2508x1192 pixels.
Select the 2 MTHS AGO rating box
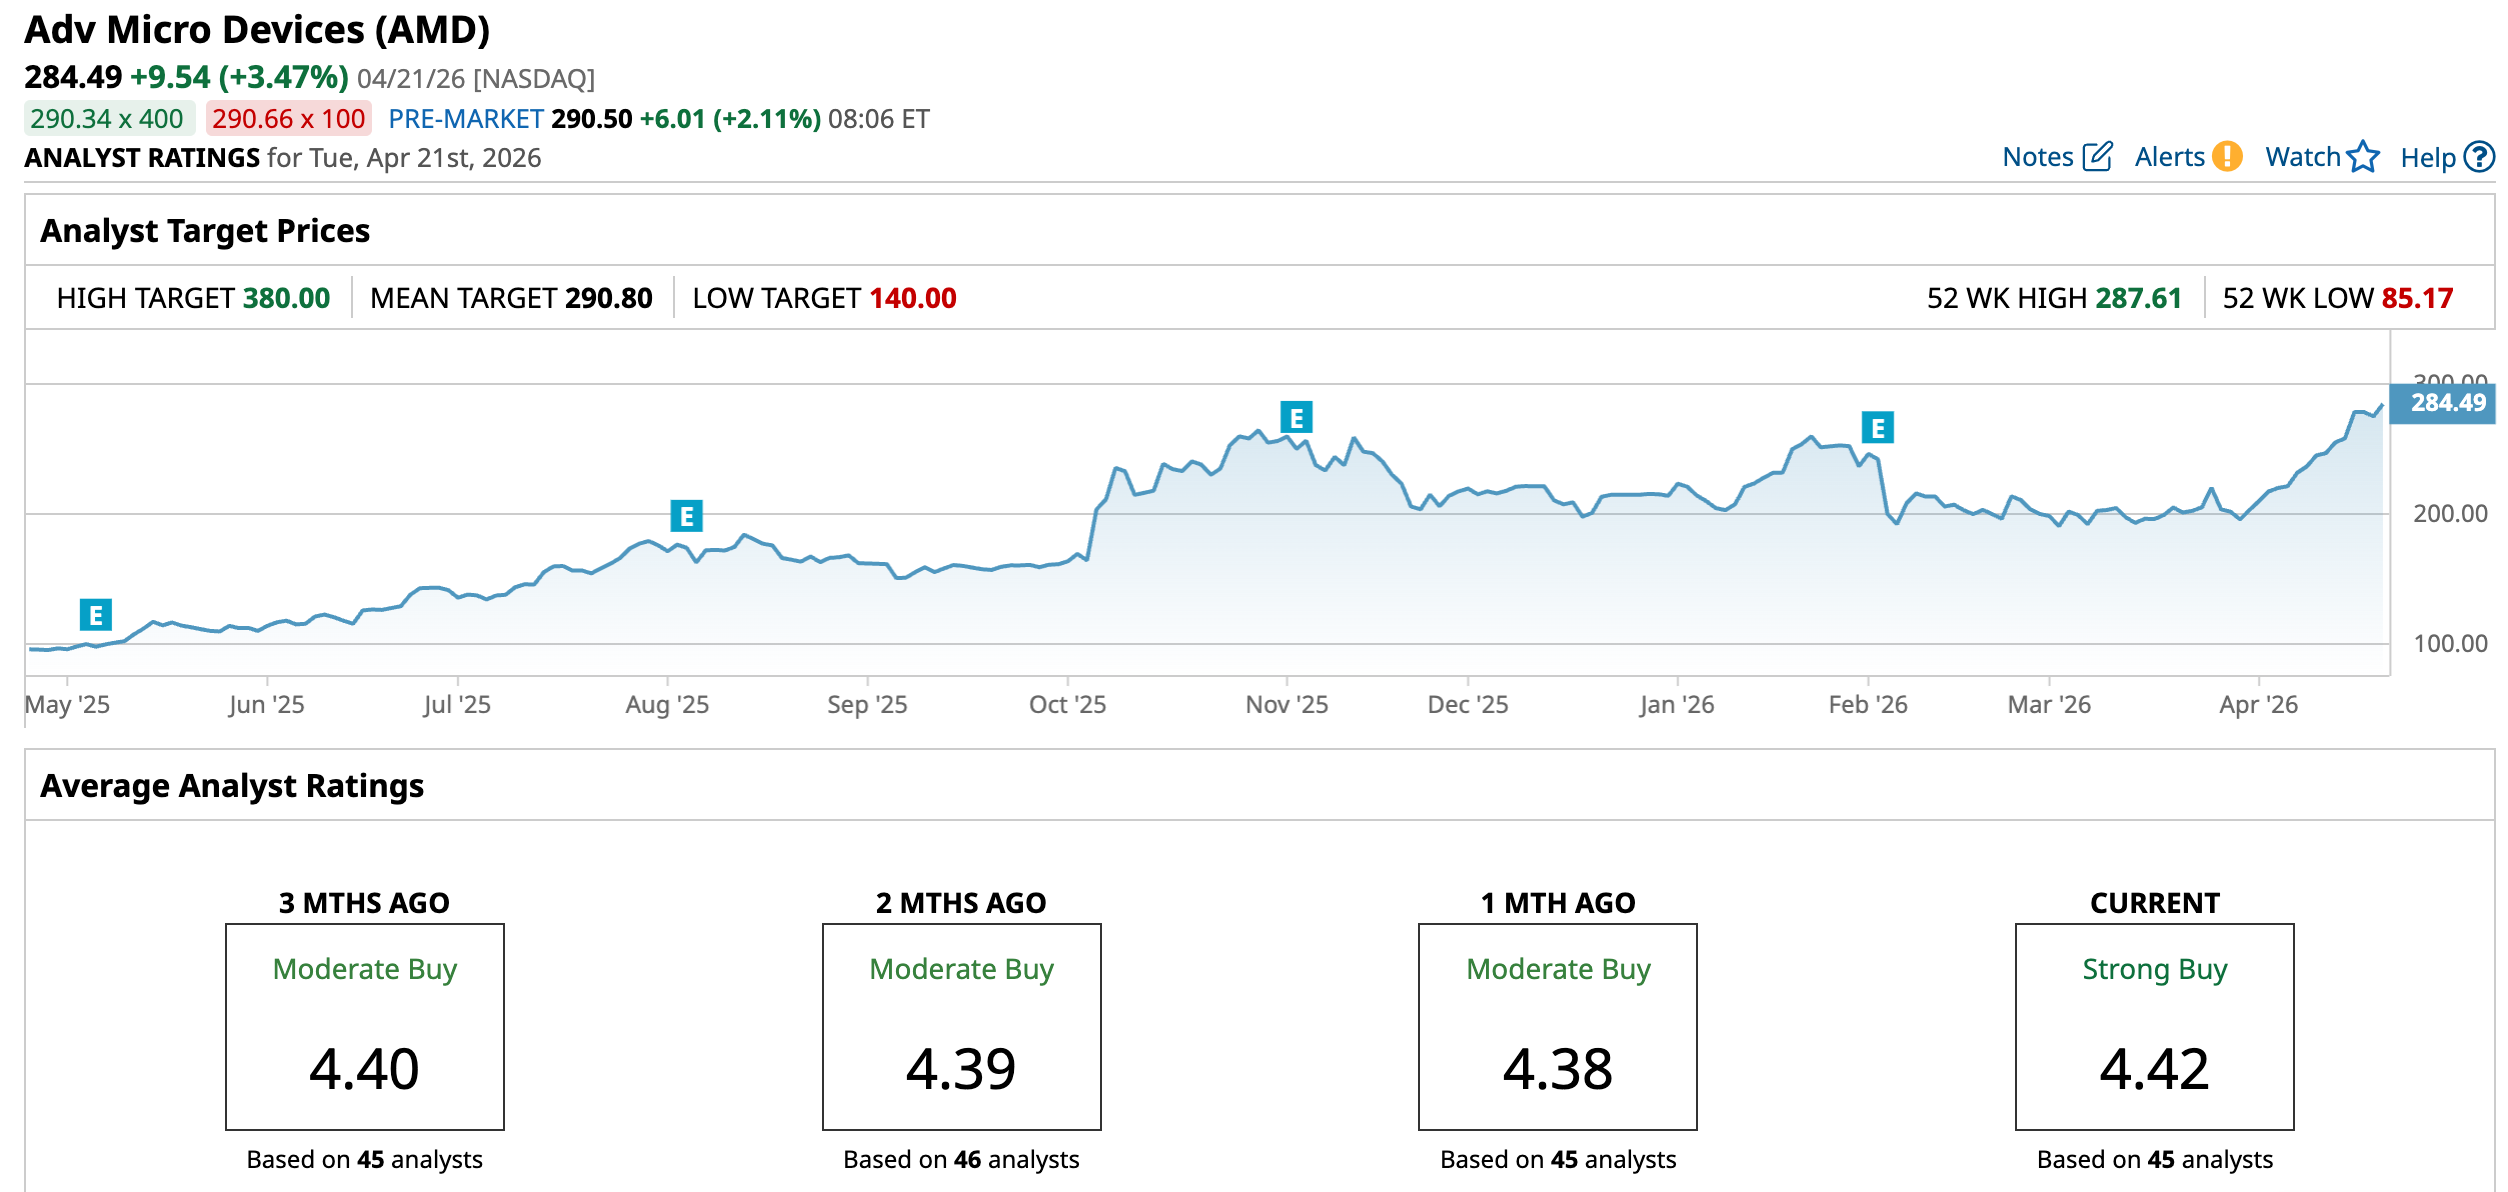[x=961, y=1026]
